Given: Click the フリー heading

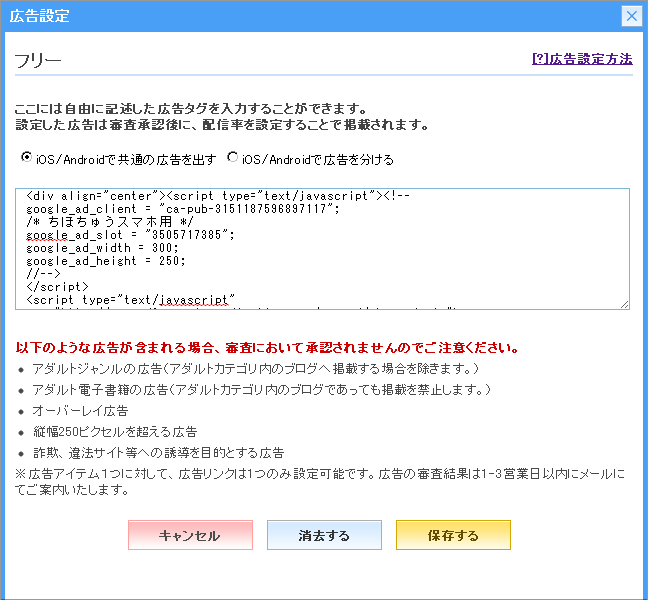Looking at the screenshot, I should coord(38,61).
